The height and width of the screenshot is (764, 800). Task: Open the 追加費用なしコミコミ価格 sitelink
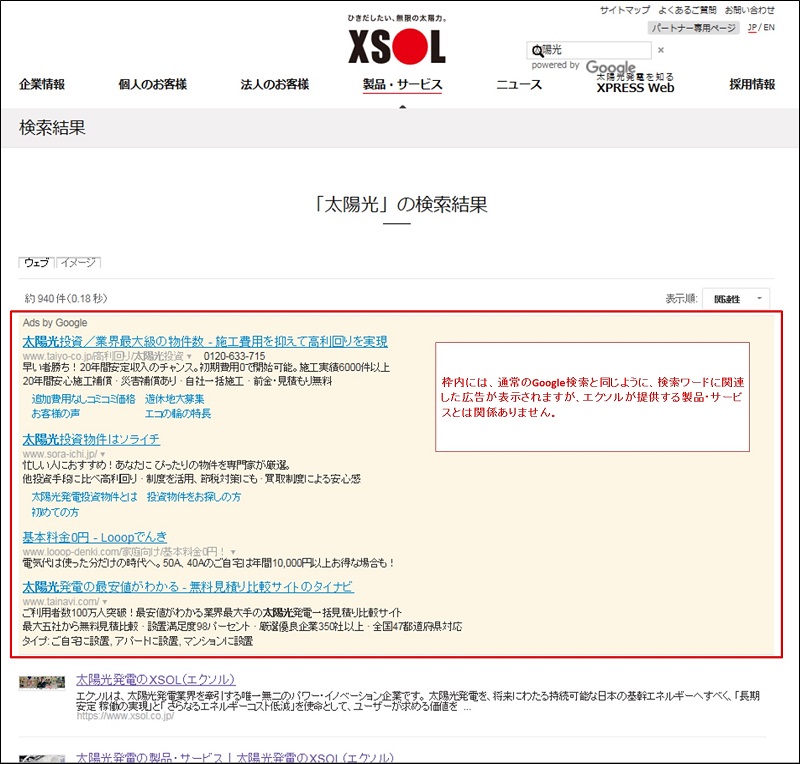click(84, 399)
